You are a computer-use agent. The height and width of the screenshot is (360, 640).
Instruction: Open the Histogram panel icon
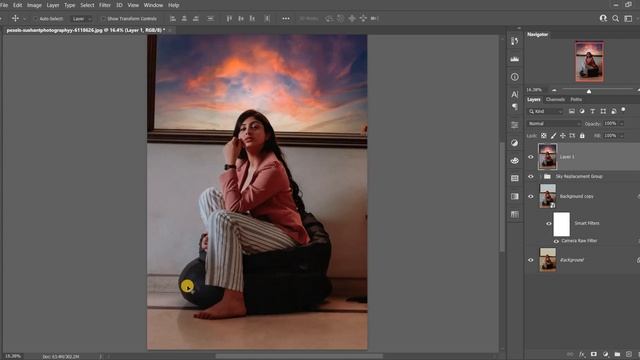515,59
